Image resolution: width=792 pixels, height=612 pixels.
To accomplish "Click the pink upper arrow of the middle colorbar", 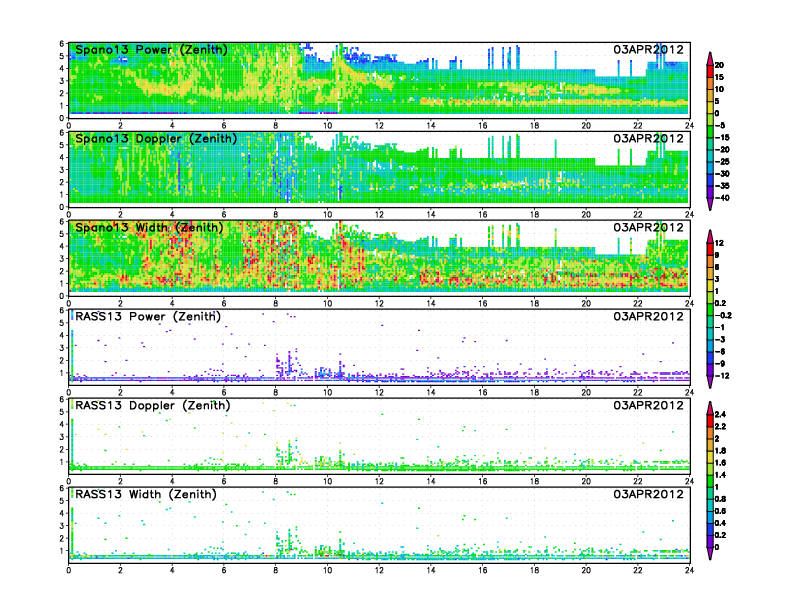I will pyautogui.click(x=710, y=235).
